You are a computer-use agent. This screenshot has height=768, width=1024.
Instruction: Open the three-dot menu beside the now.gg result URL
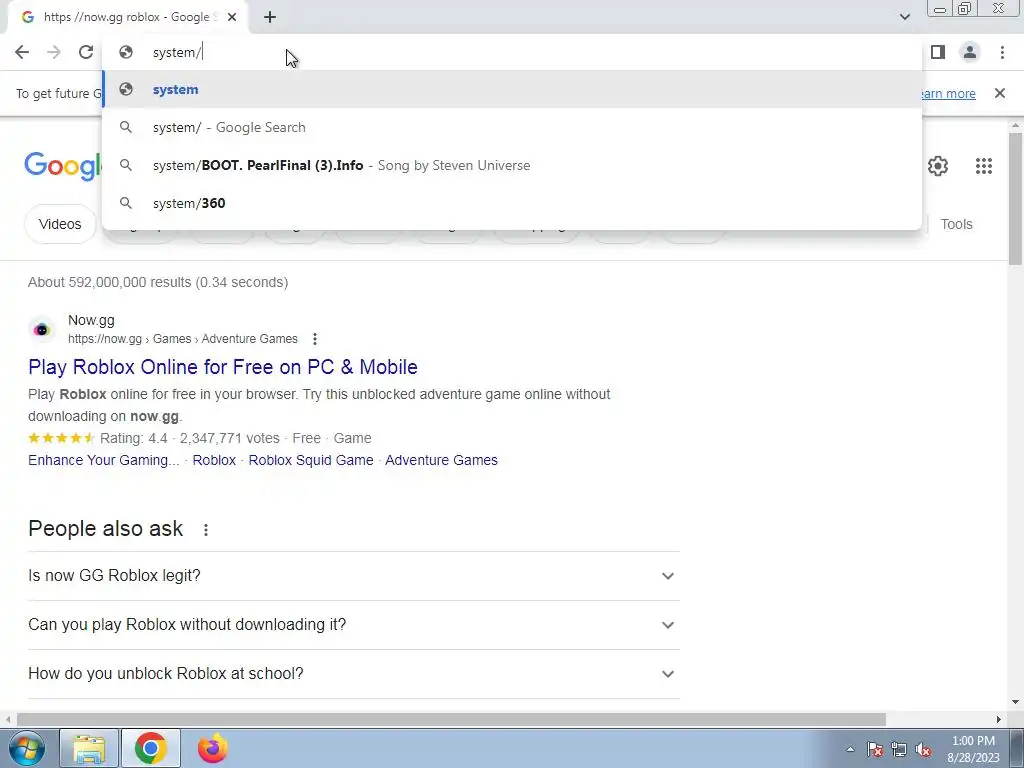[x=315, y=339]
